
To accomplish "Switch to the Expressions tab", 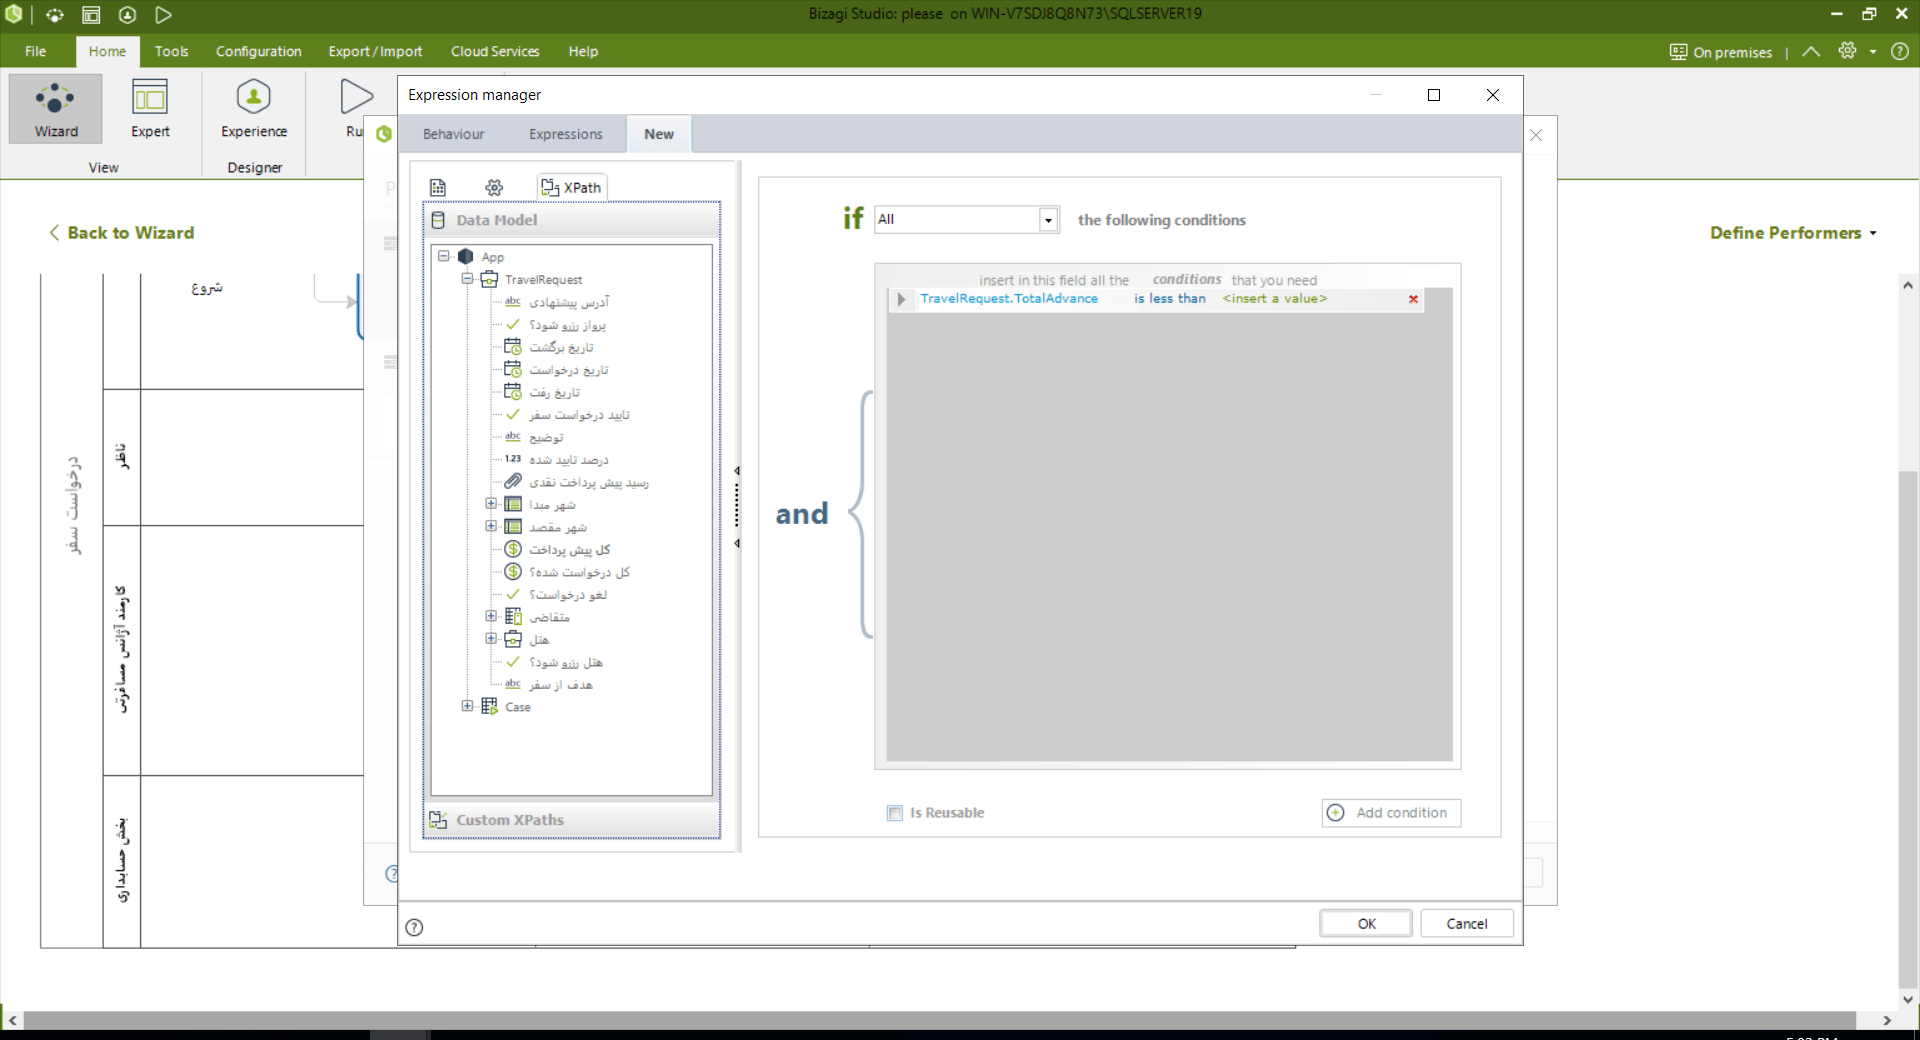I will coord(566,134).
